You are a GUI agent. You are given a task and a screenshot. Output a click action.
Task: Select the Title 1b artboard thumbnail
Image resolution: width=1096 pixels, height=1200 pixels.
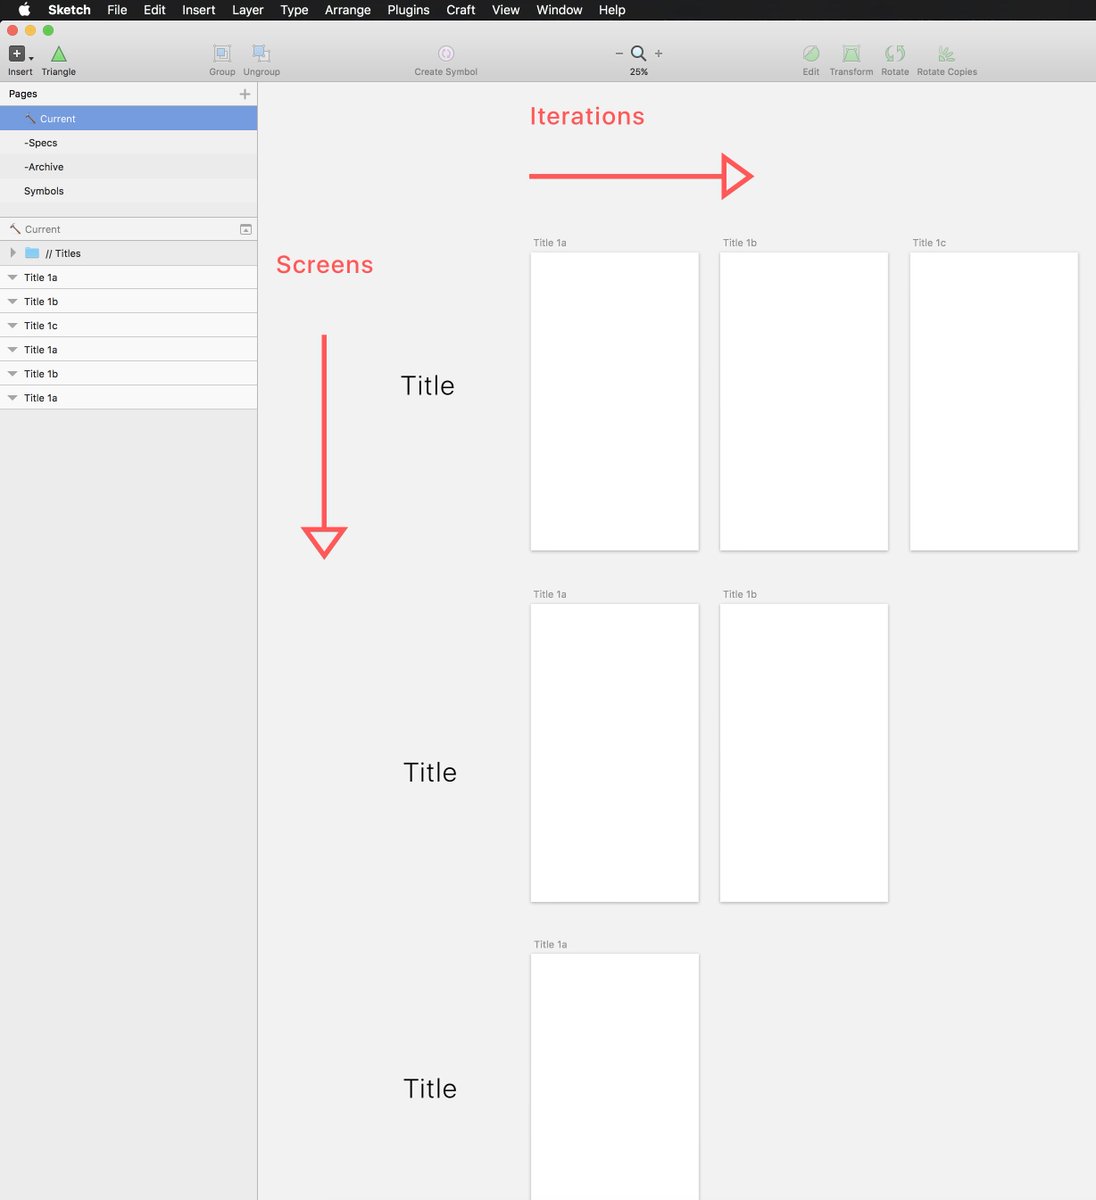point(803,400)
